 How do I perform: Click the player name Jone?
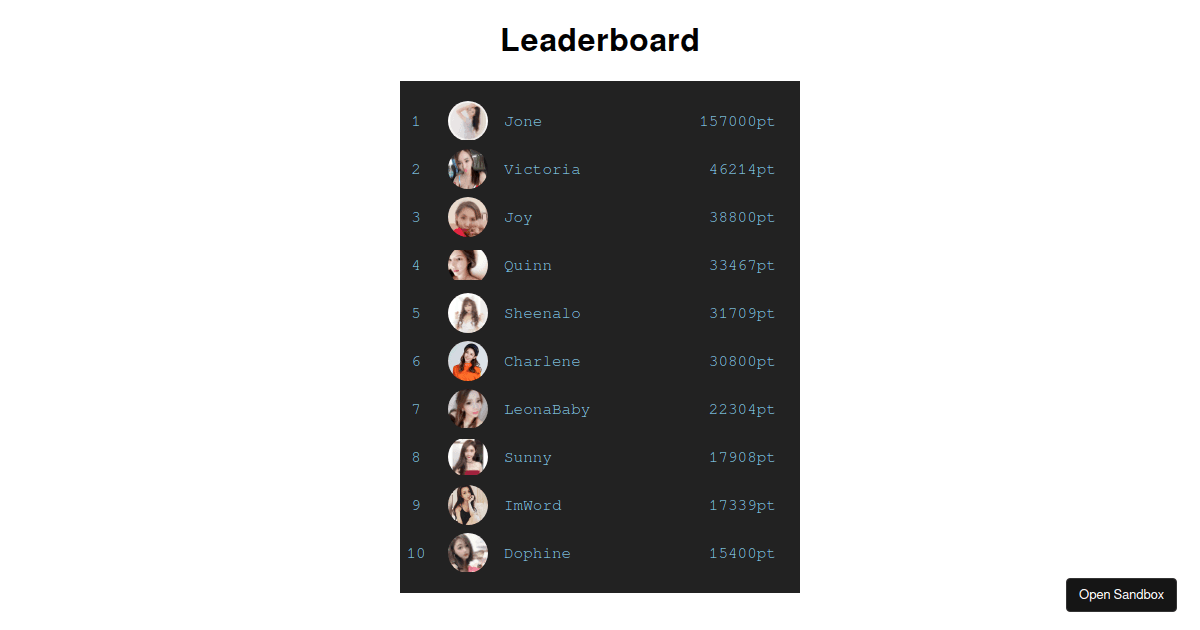tap(523, 122)
